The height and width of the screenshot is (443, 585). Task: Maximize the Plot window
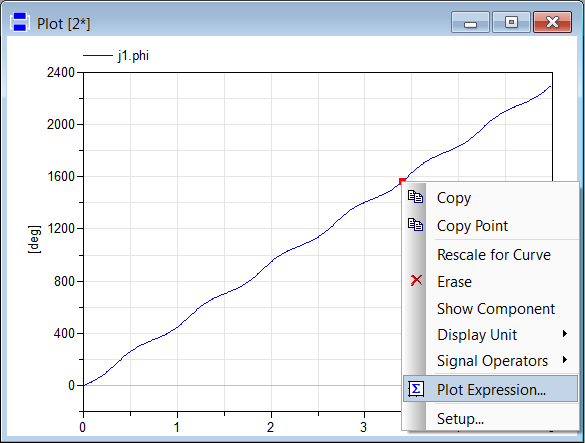click(512, 22)
